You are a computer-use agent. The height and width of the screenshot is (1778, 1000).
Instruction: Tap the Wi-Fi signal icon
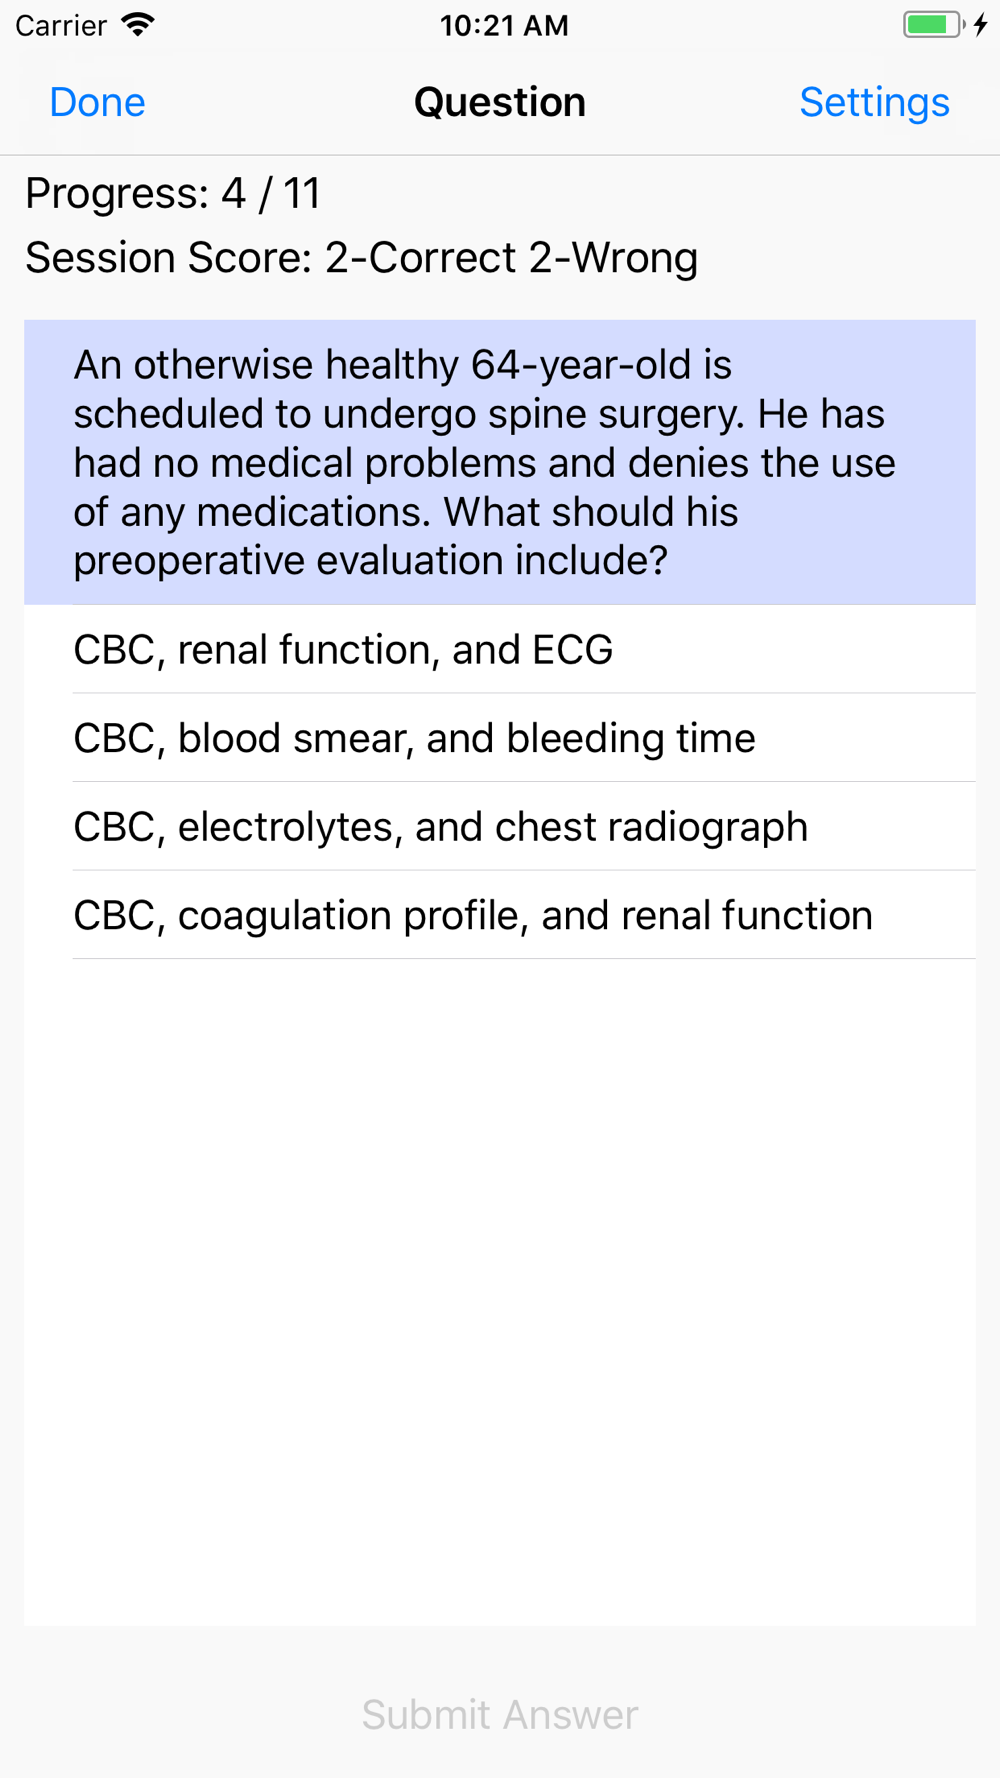(137, 24)
